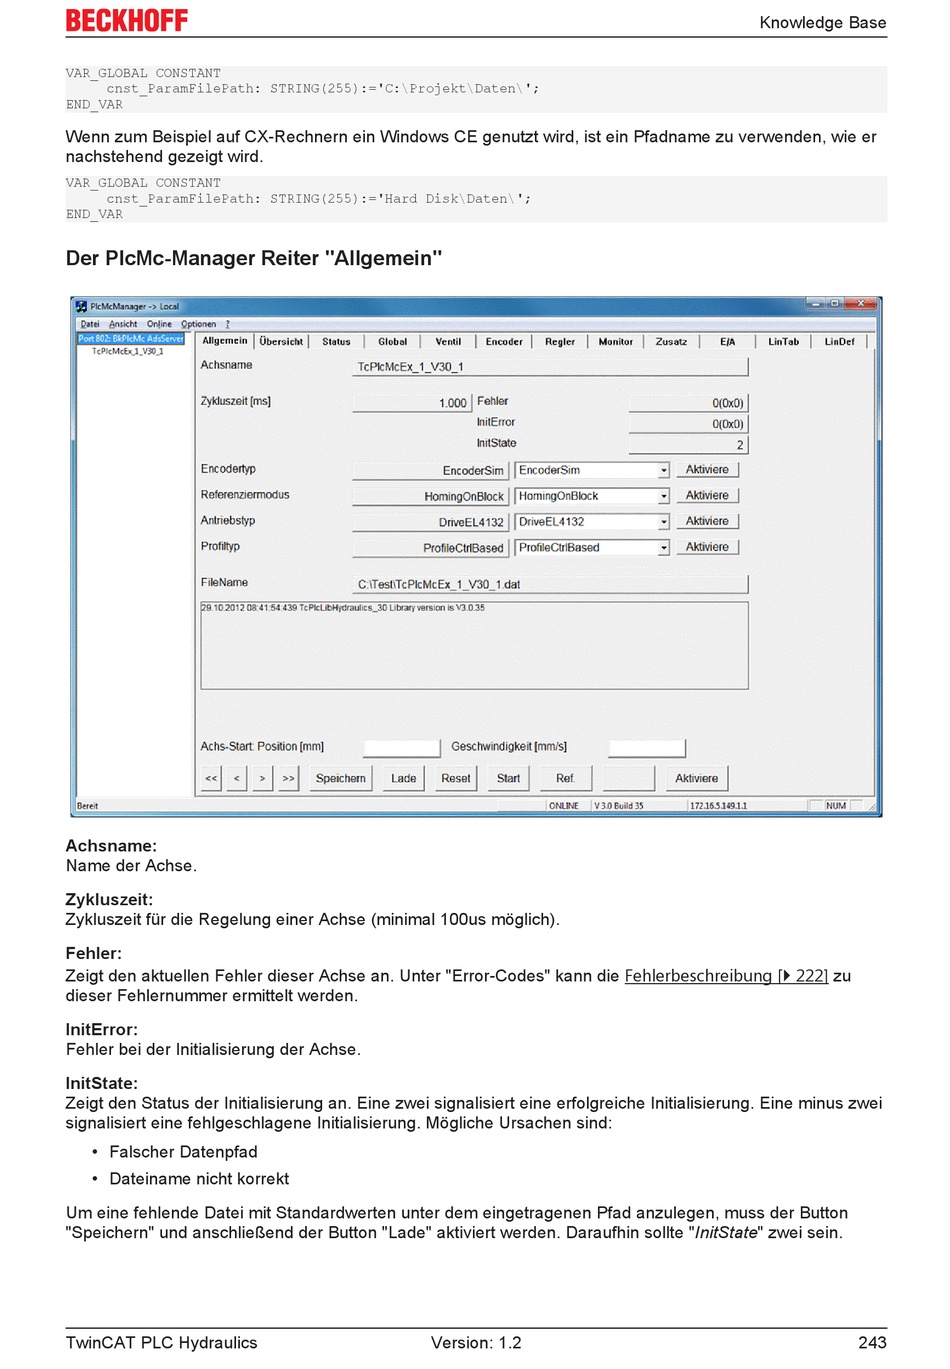
Task: Open the Online menu
Action: tap(159, 324)
